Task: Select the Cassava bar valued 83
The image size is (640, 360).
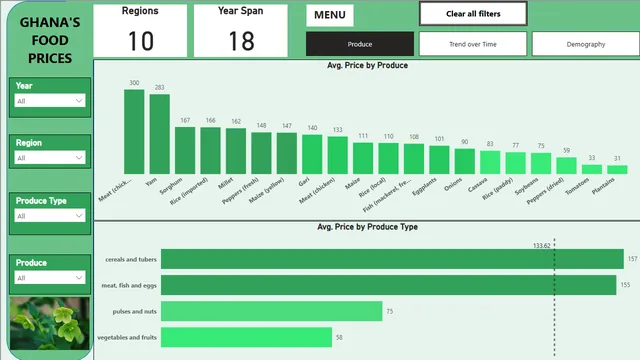Action: pyautogui.click(x=490, y=162)
